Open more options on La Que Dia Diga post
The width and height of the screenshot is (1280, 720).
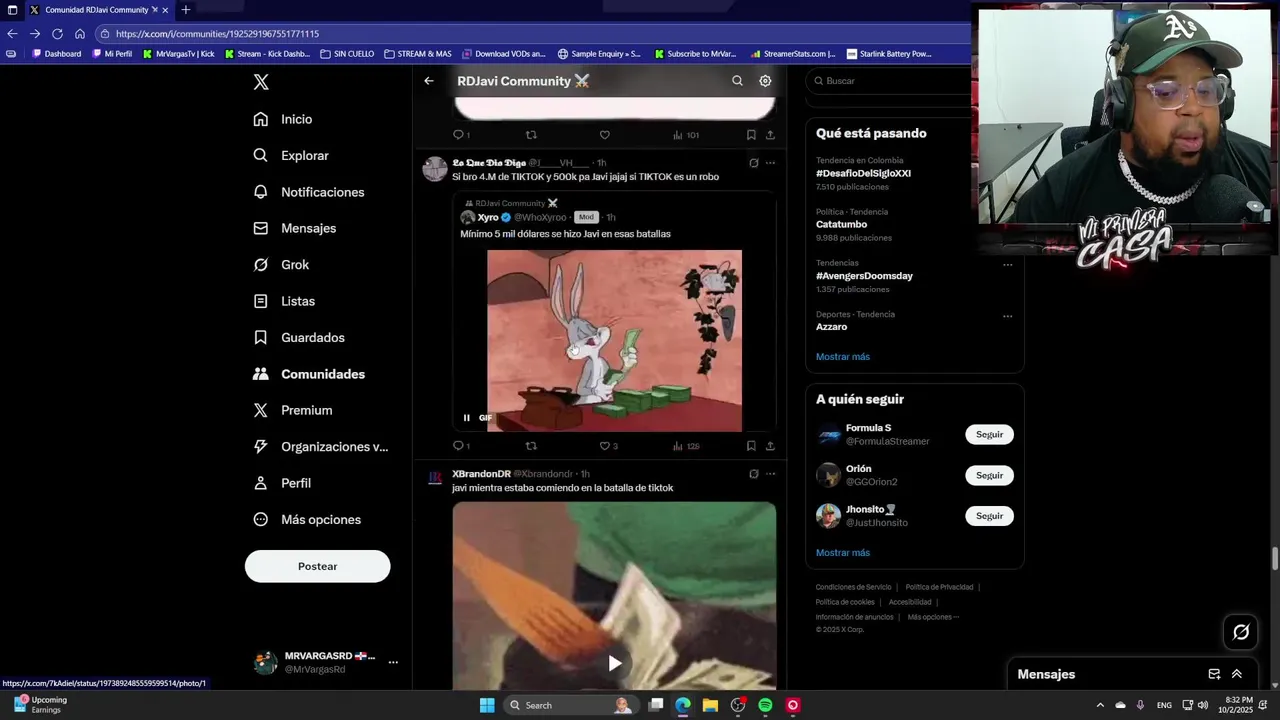[770, 163]
